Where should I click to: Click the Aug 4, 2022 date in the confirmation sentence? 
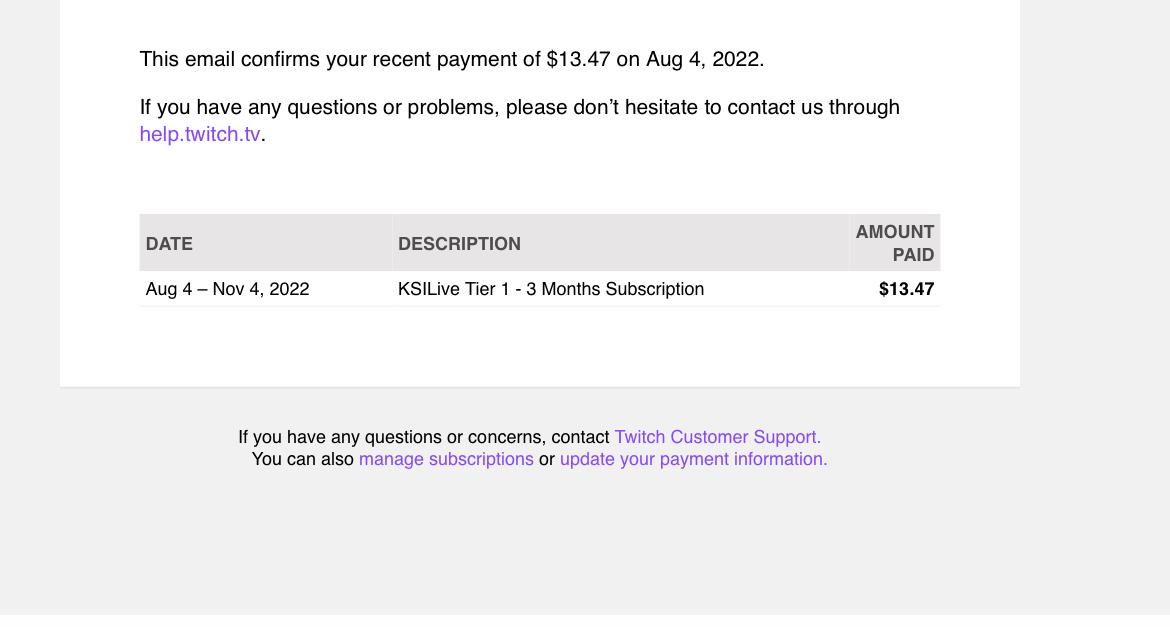[704, 59]
